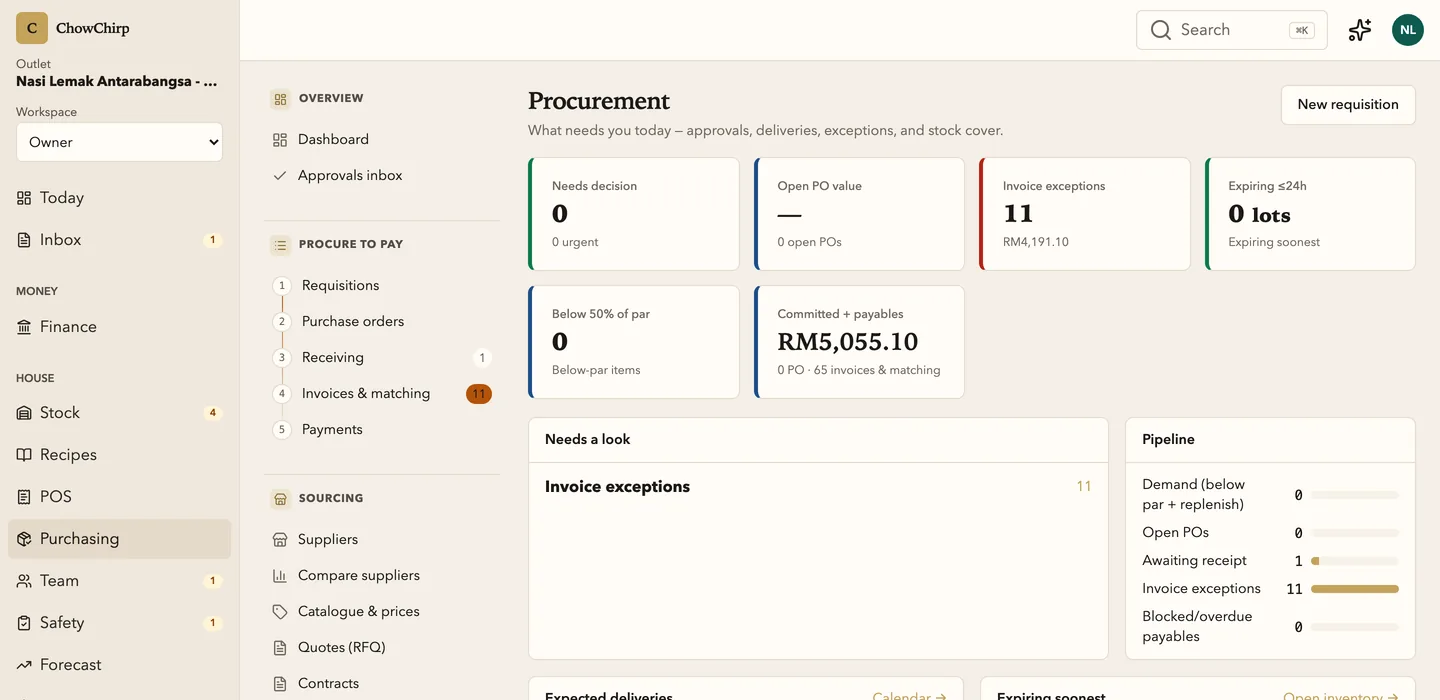Open the Today sidebar icon
This screenshot has height=700, width=1440.
coord(24,198)
